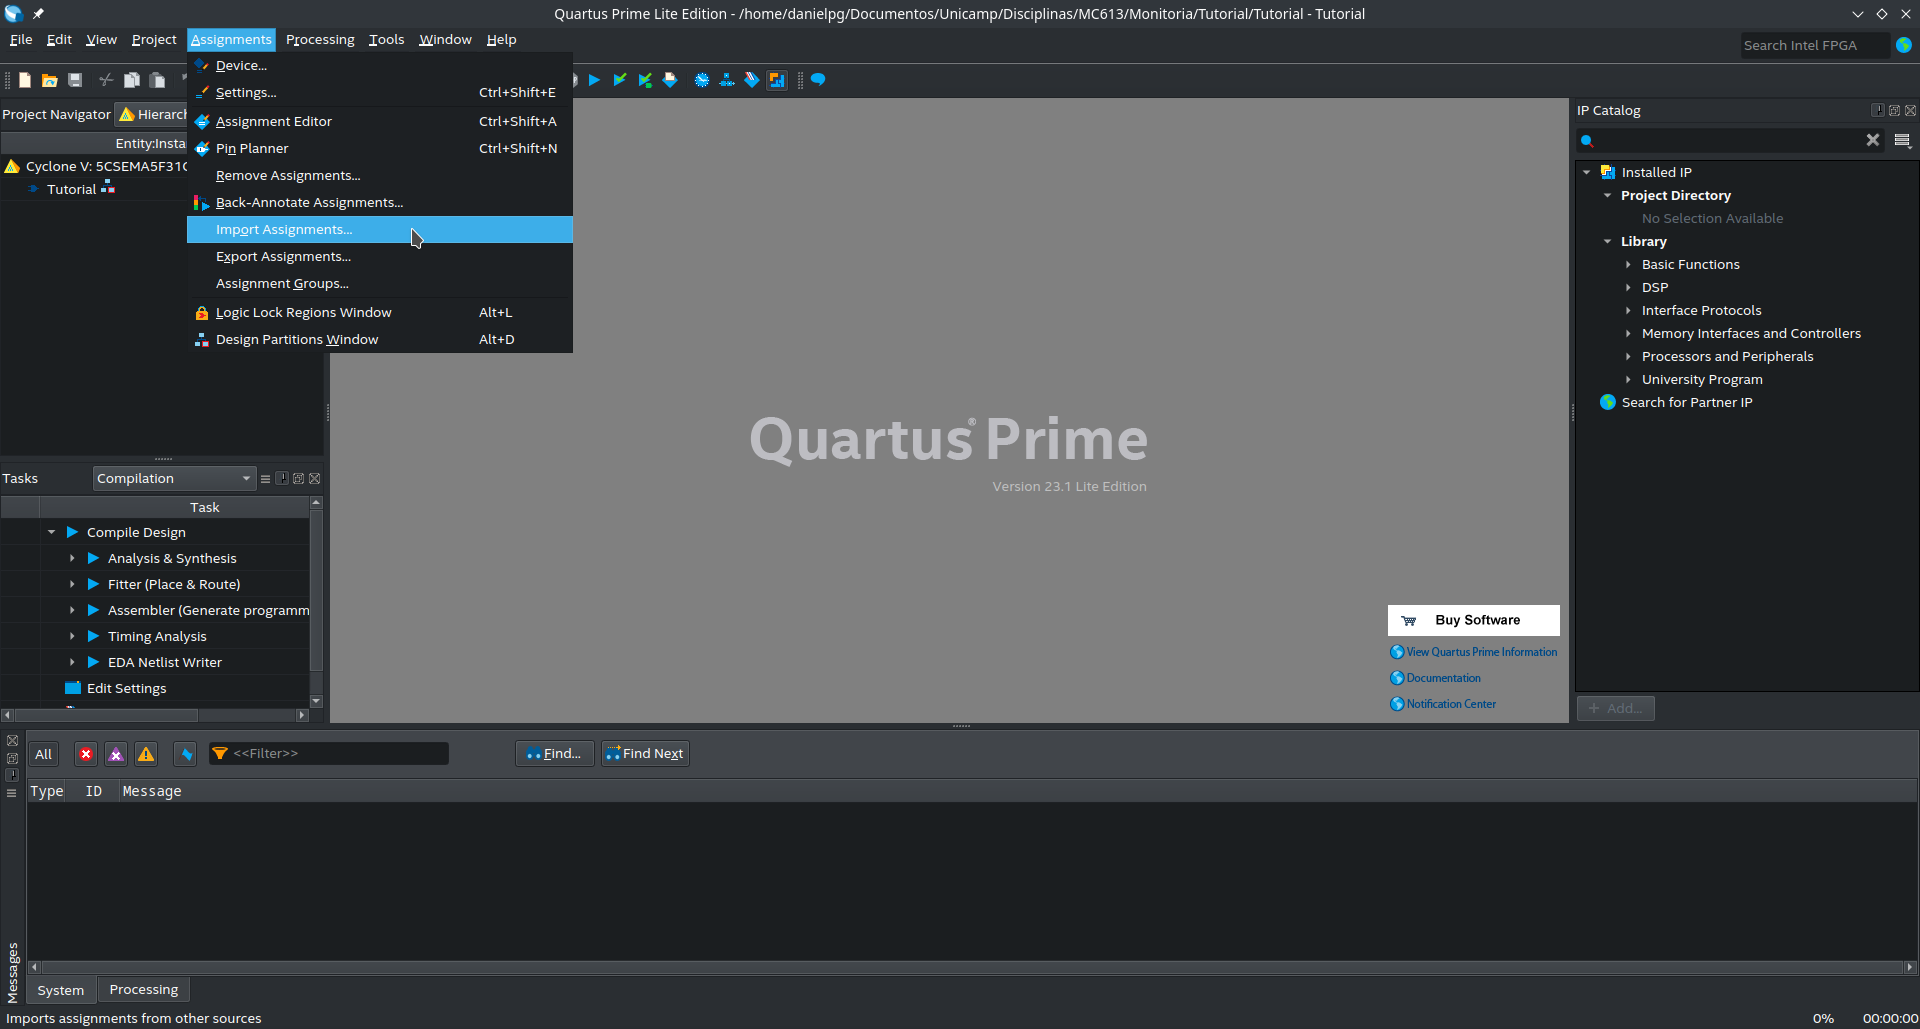1920x1029 pixels.
Task: Open the Tools menu
Action: click(386, 40)
